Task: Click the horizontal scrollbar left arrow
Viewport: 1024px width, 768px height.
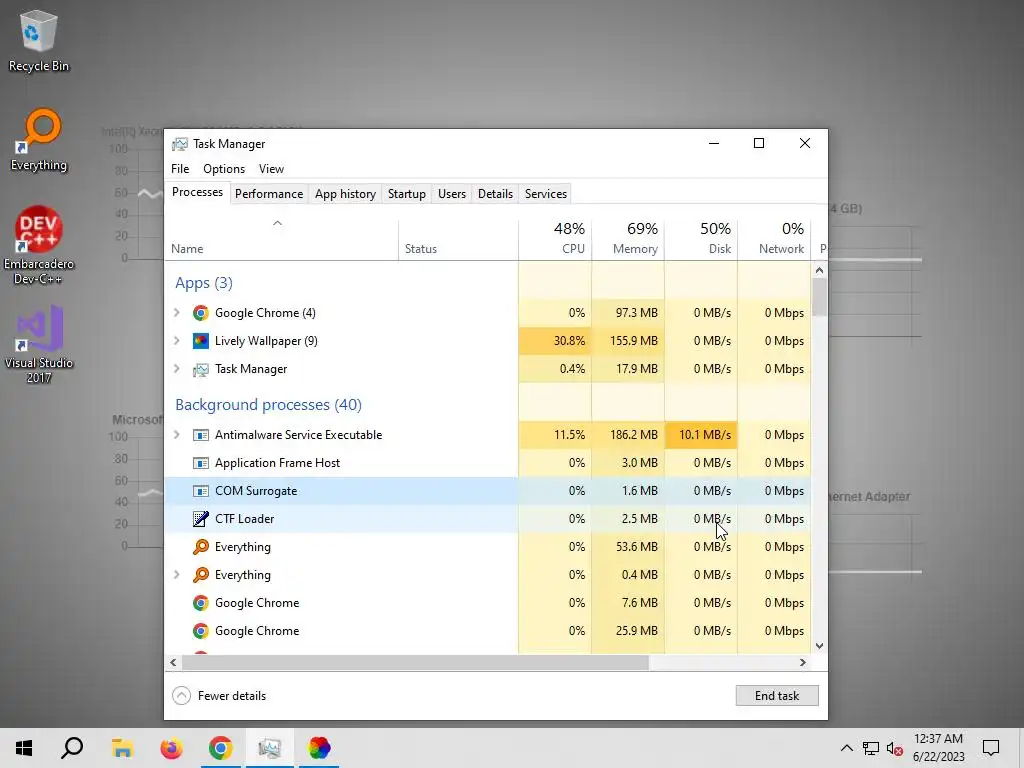Action: click(173, 662)
